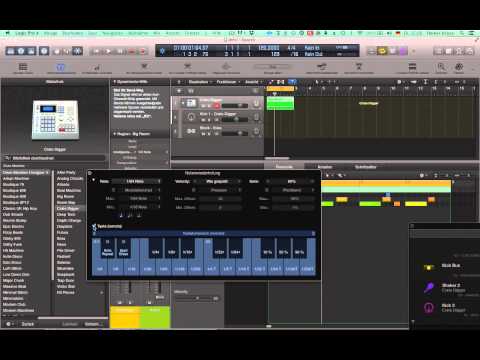The image size is (480, 360).
Task: Click the Zoom magnifier toolbar icon
Action: (441, 67)
